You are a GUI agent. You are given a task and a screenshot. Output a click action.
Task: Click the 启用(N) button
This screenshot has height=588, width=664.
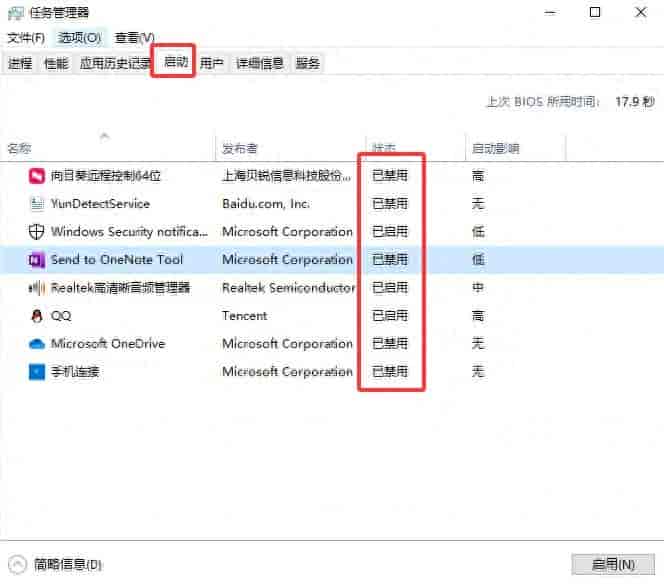(x=613, y=564)
